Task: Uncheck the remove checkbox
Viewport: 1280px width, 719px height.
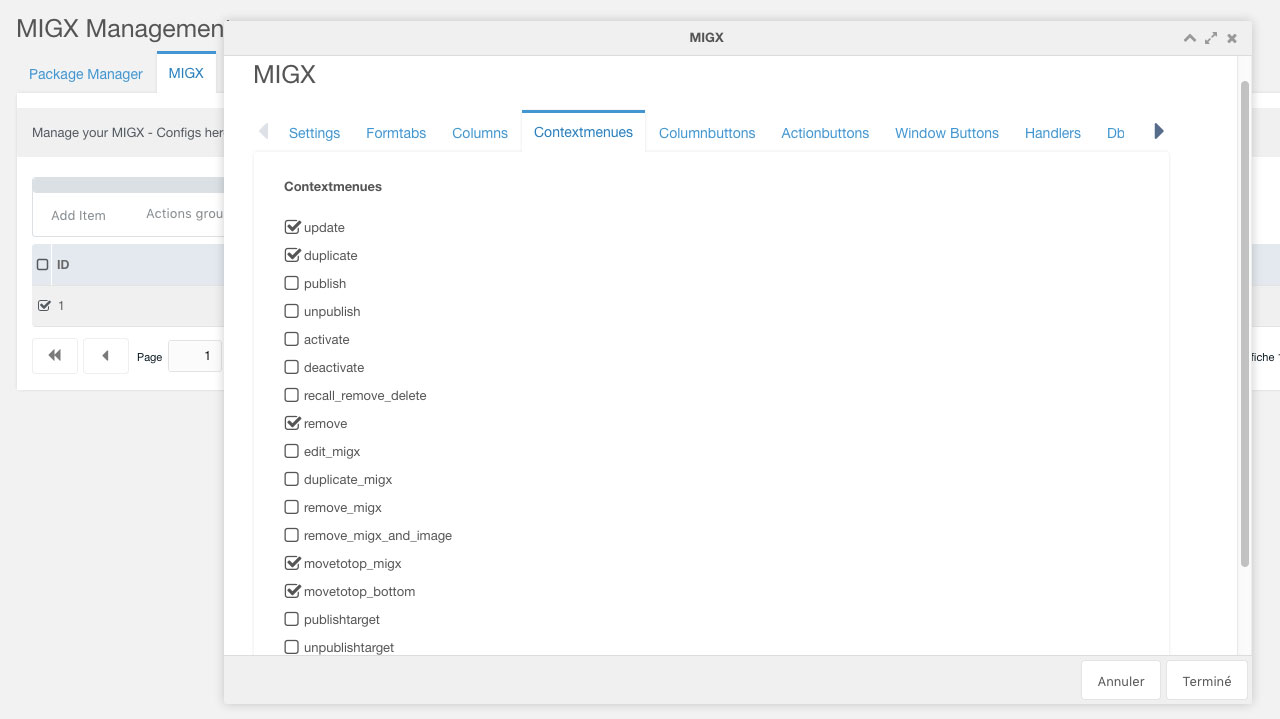Action: (x=292, y=423)
